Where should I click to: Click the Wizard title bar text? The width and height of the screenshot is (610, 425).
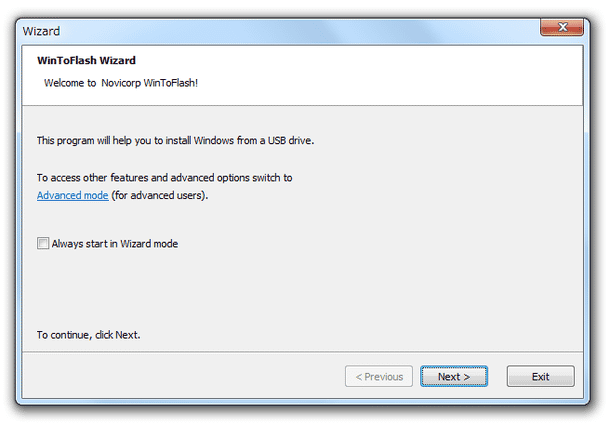41,31
